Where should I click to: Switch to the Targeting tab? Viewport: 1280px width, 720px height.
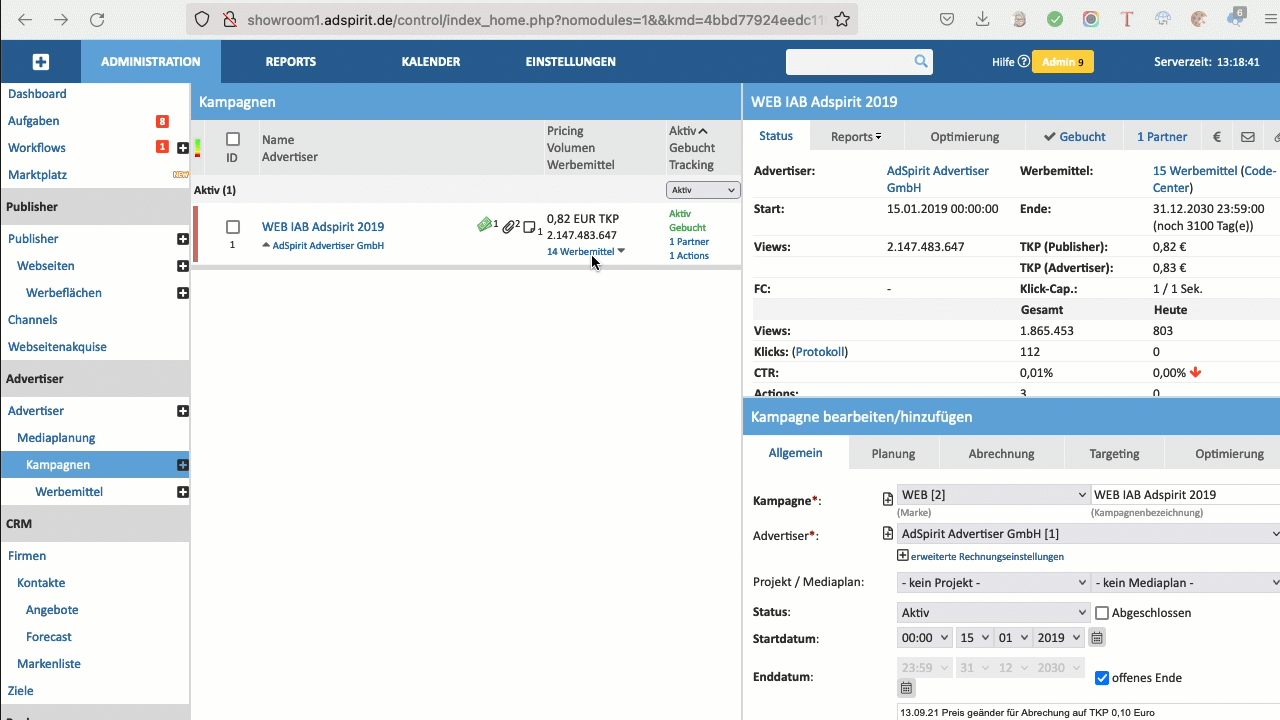click(x=1115, y=453)
